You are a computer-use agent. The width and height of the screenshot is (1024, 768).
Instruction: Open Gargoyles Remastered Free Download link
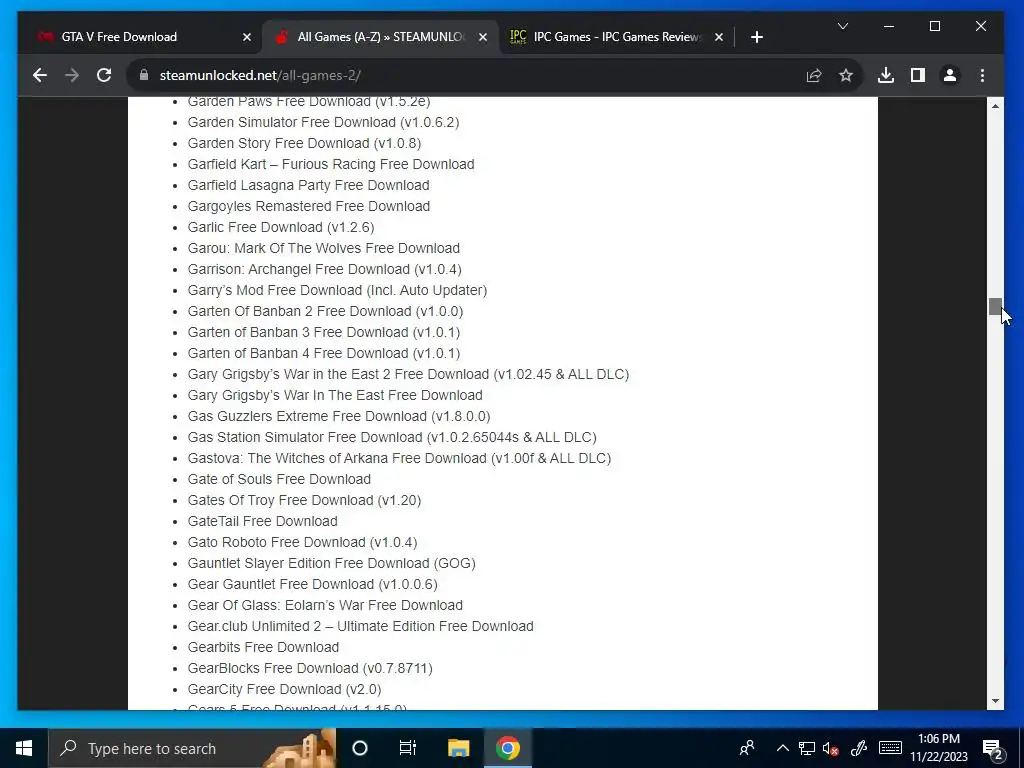(309, 206)
